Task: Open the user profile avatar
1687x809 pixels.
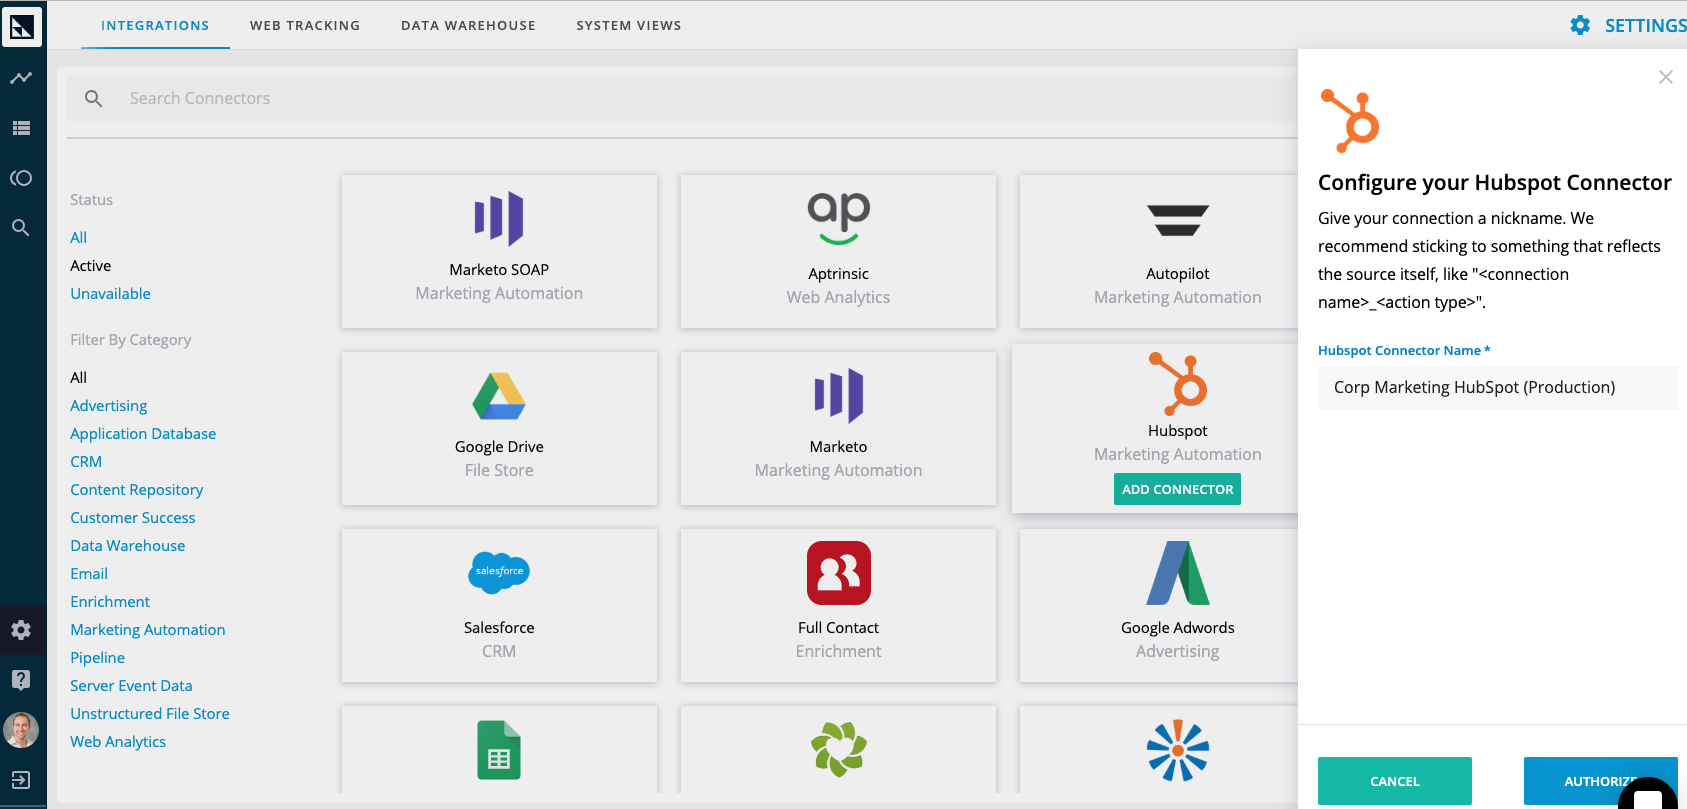Action: [21, 730]
